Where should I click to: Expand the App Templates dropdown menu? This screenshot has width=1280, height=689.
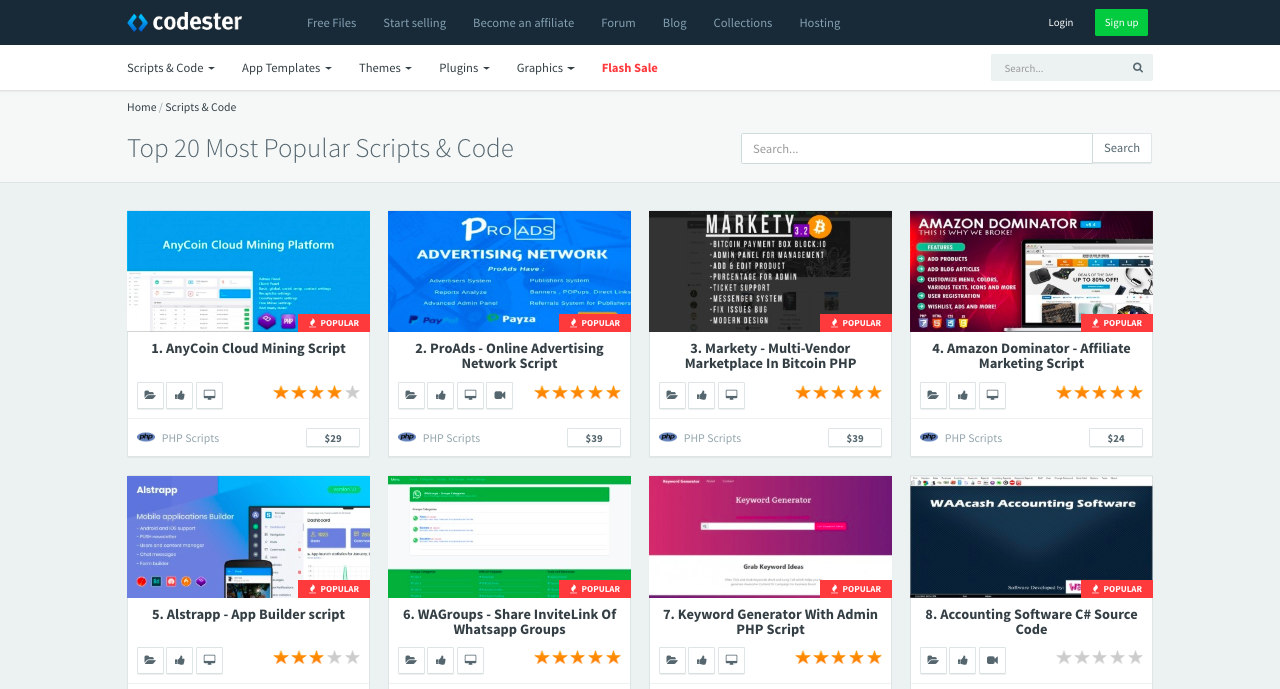[286, 68]
